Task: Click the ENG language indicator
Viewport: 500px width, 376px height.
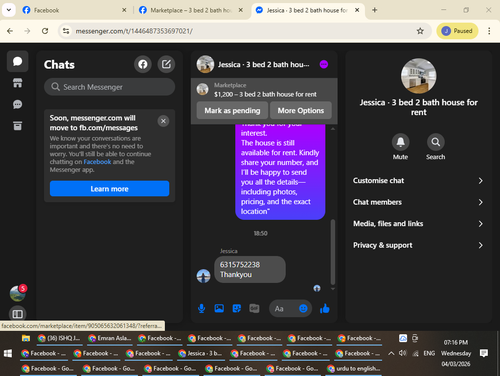Action: pyautogui.click(x=429, y=353)
